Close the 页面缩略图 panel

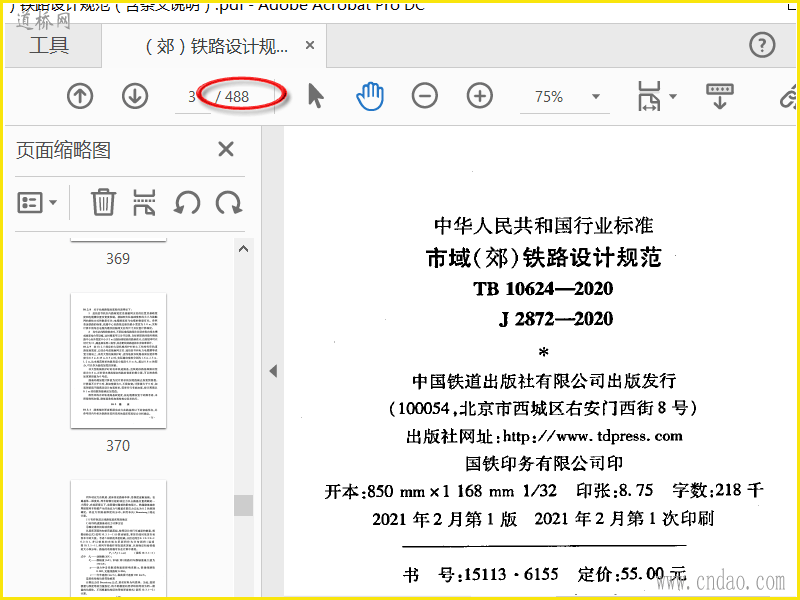coord(226,149)
